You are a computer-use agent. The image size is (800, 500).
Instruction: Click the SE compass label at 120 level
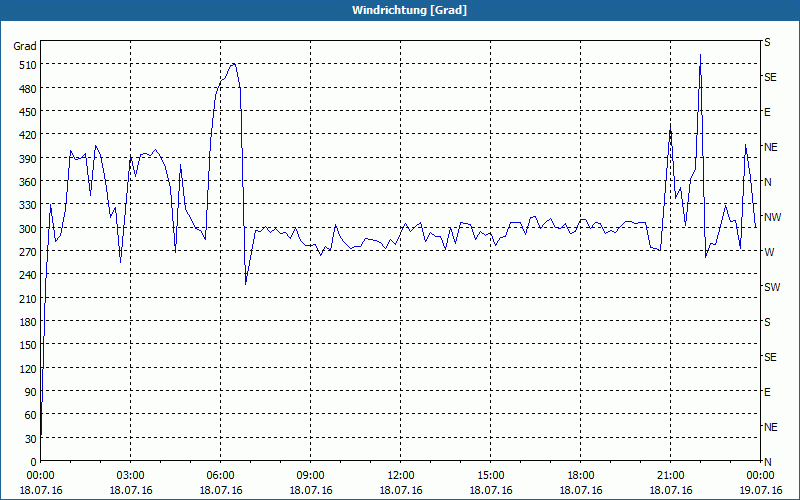click(x=770, y=357)
